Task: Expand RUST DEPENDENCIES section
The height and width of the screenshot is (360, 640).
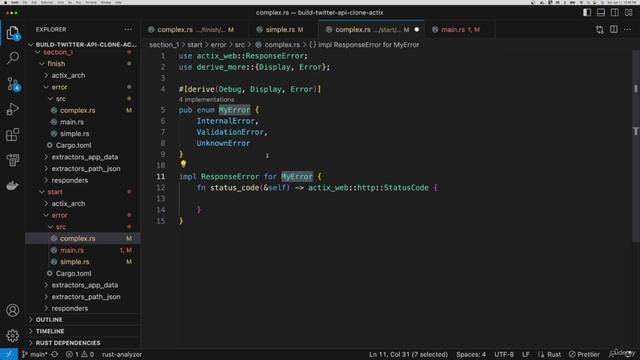Action: pos(83,343)
